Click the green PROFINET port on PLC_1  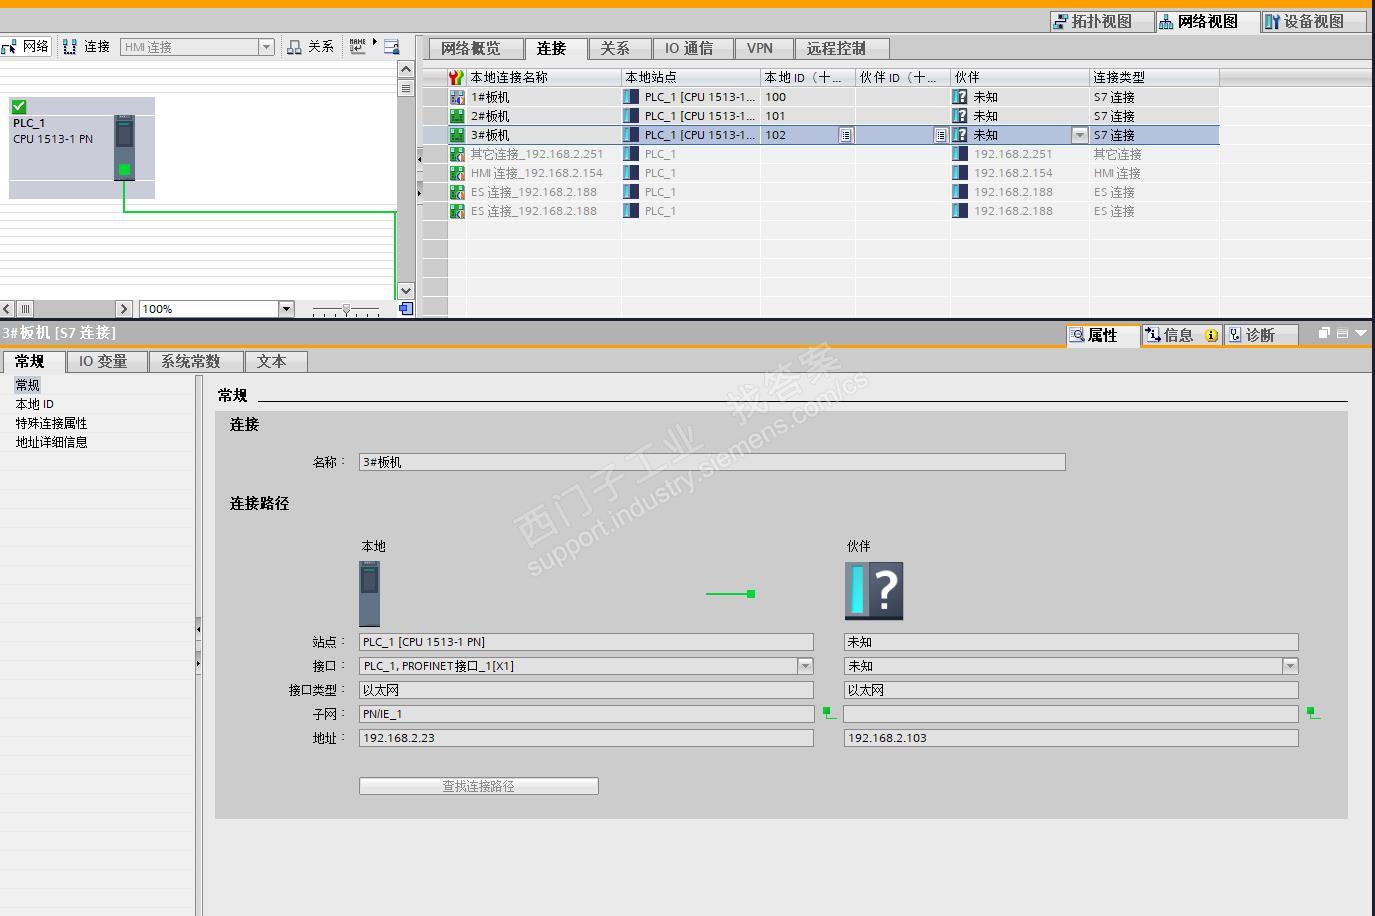click(124, 170)
